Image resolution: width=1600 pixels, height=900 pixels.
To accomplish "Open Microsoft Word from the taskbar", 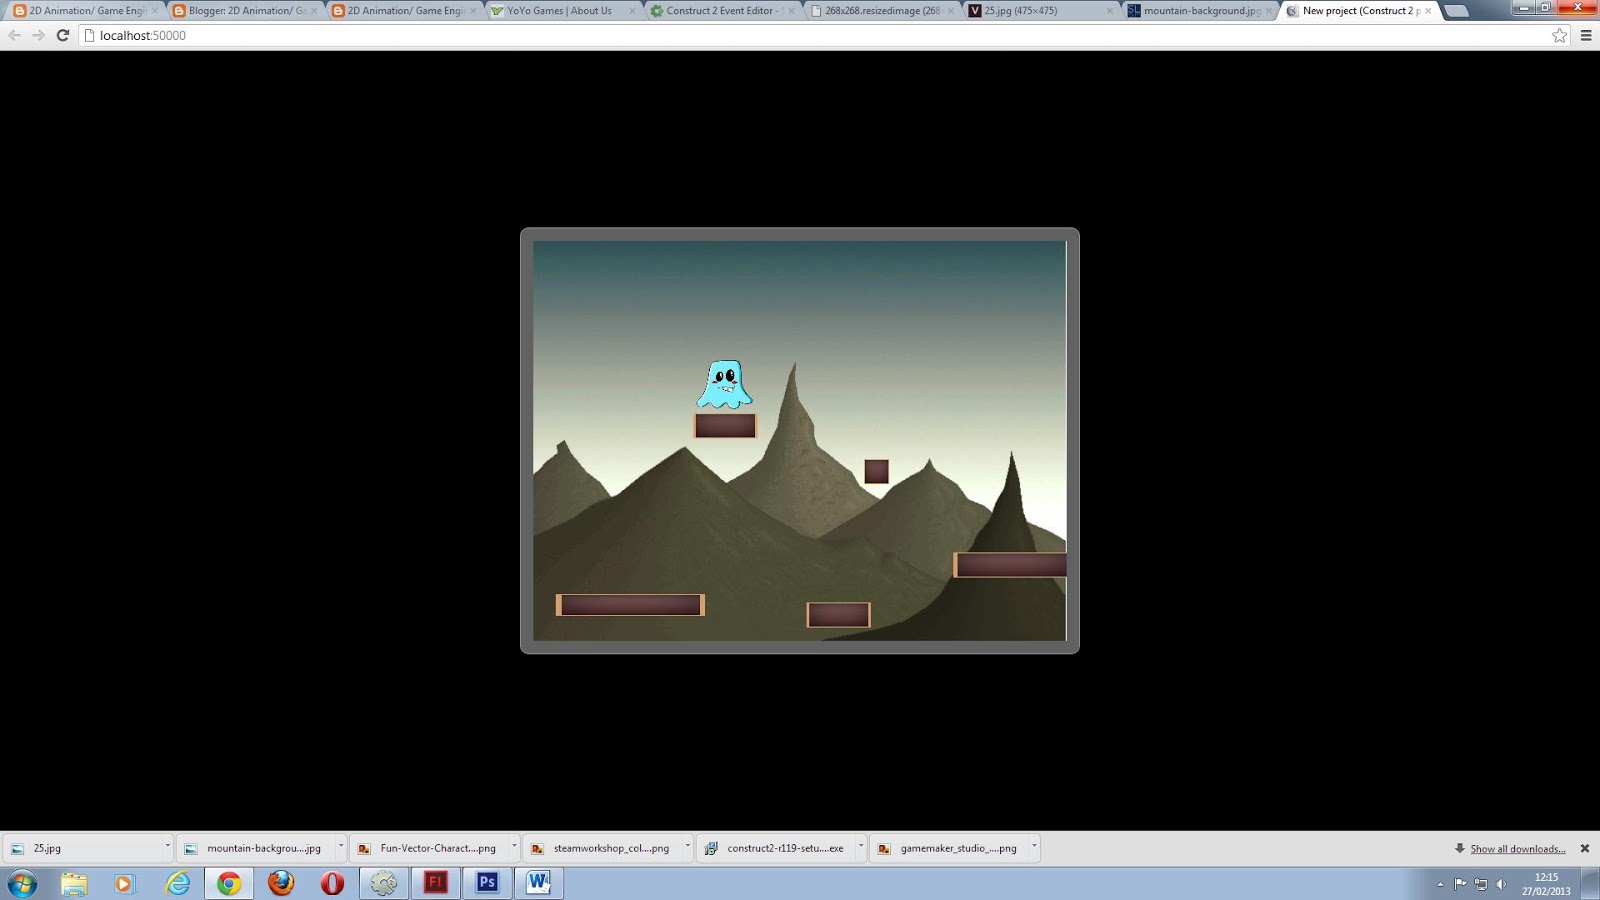I will [x=539, y=883].
